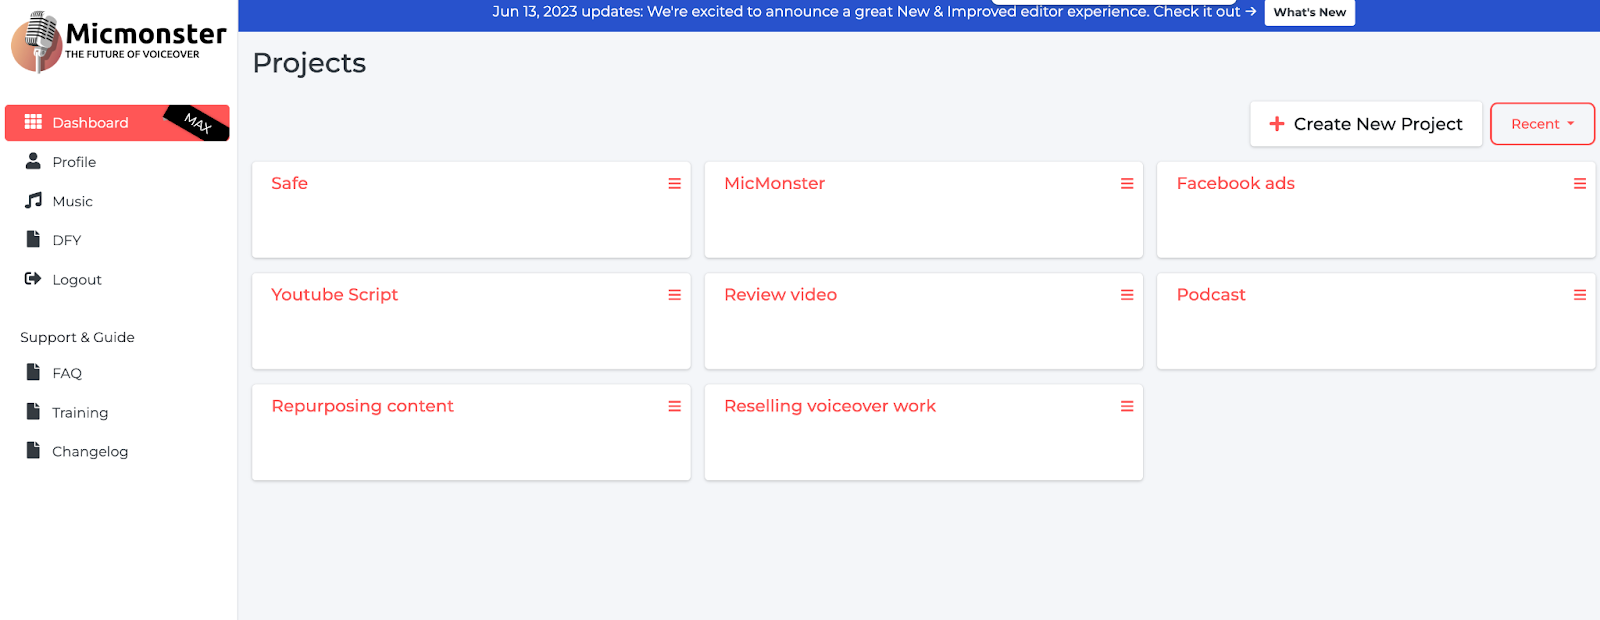Open hamburger menu on Podcast project
This screenshot has width=1600, height=620.
point(1579,295)
